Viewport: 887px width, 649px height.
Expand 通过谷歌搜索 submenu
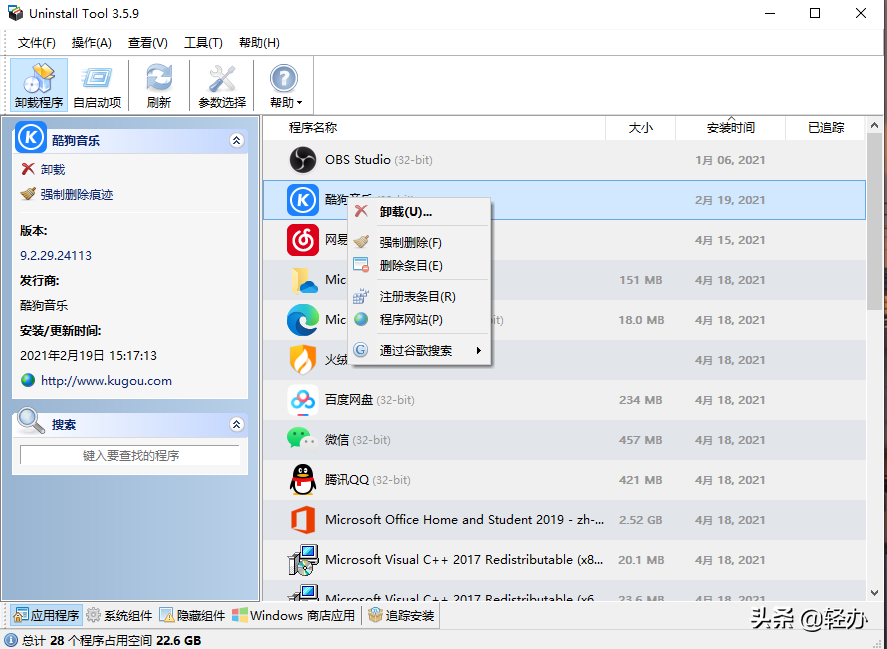pos(419,350)
